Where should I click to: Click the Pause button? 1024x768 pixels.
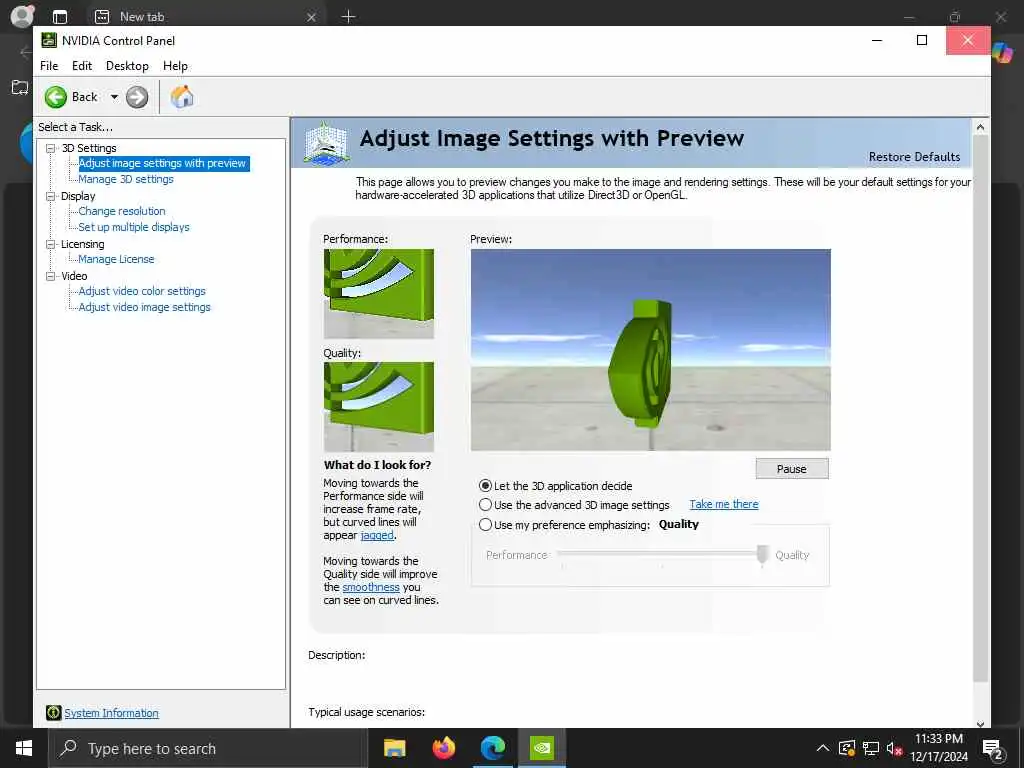click(792, 469)
